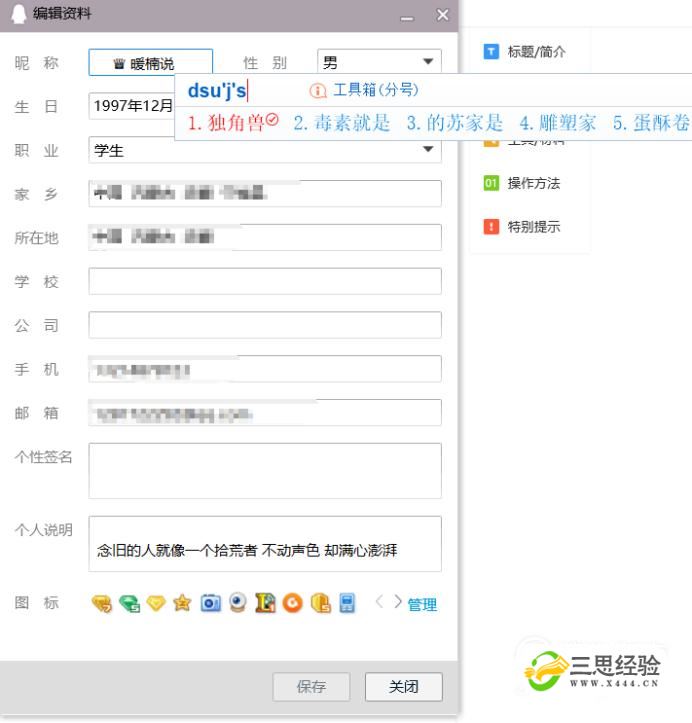Click the gold shield badge icon
This screenshot has height=723, width=692.
click(321, 603)
